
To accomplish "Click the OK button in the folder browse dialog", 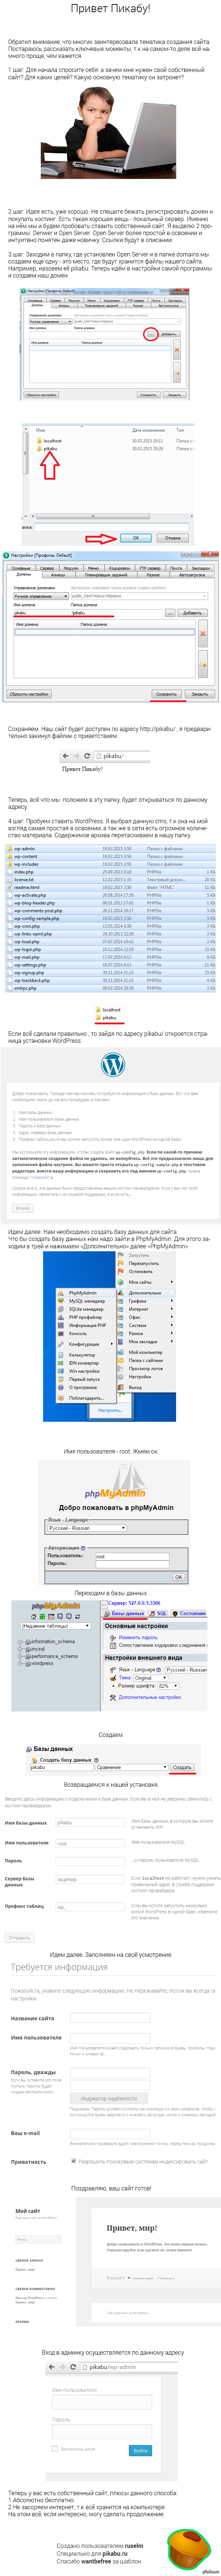I will 136,538.
